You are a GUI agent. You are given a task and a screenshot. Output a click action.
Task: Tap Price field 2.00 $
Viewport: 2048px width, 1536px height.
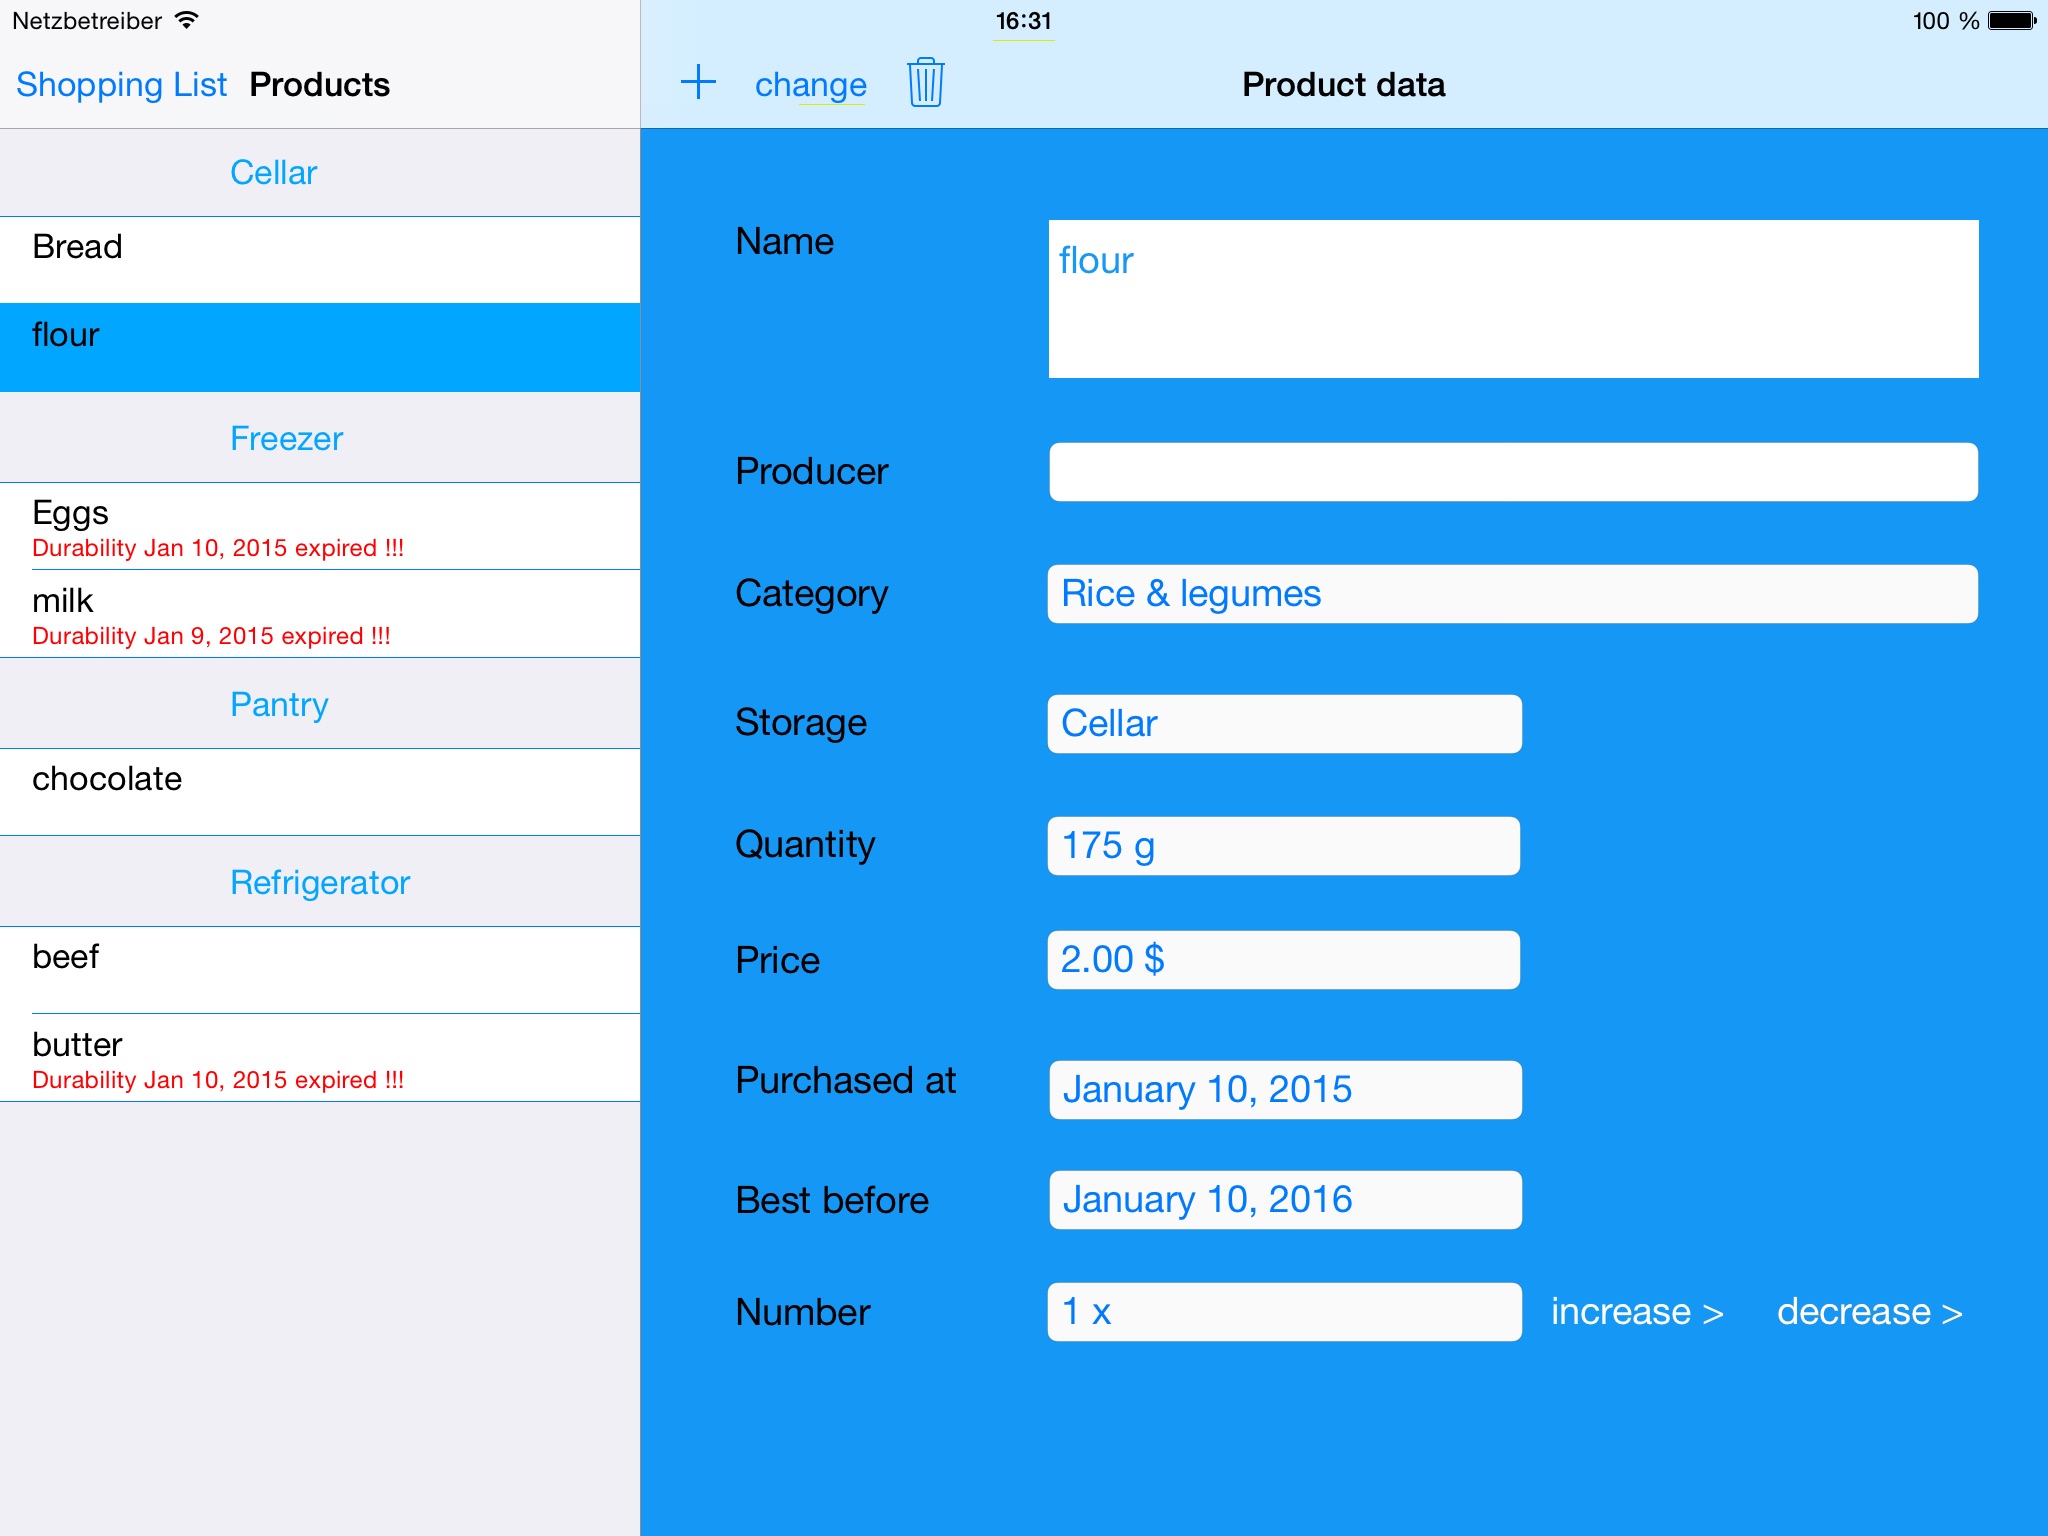pyautogui.click(x=1284, y=960)
